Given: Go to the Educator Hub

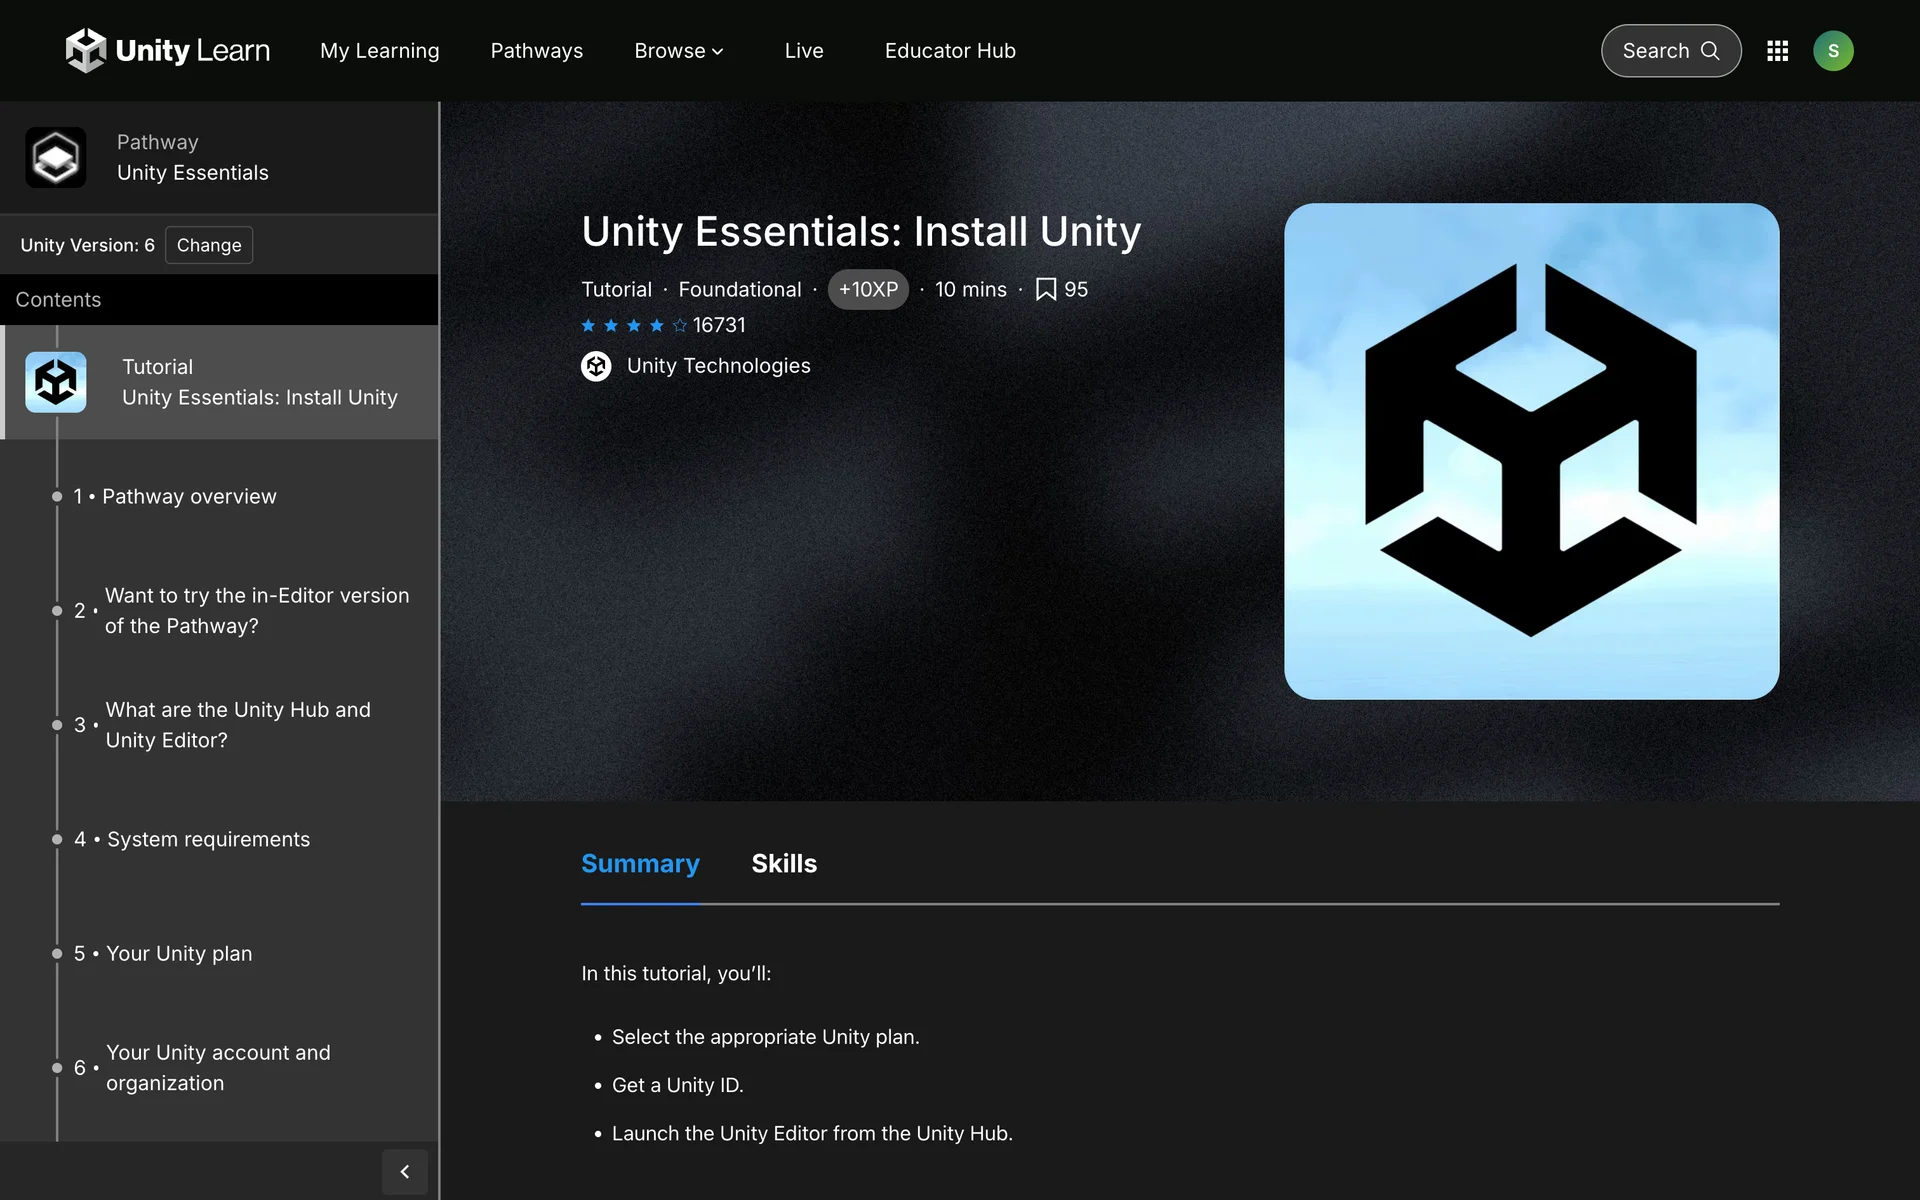Looking at the screenshot, I should coord(950,51).
